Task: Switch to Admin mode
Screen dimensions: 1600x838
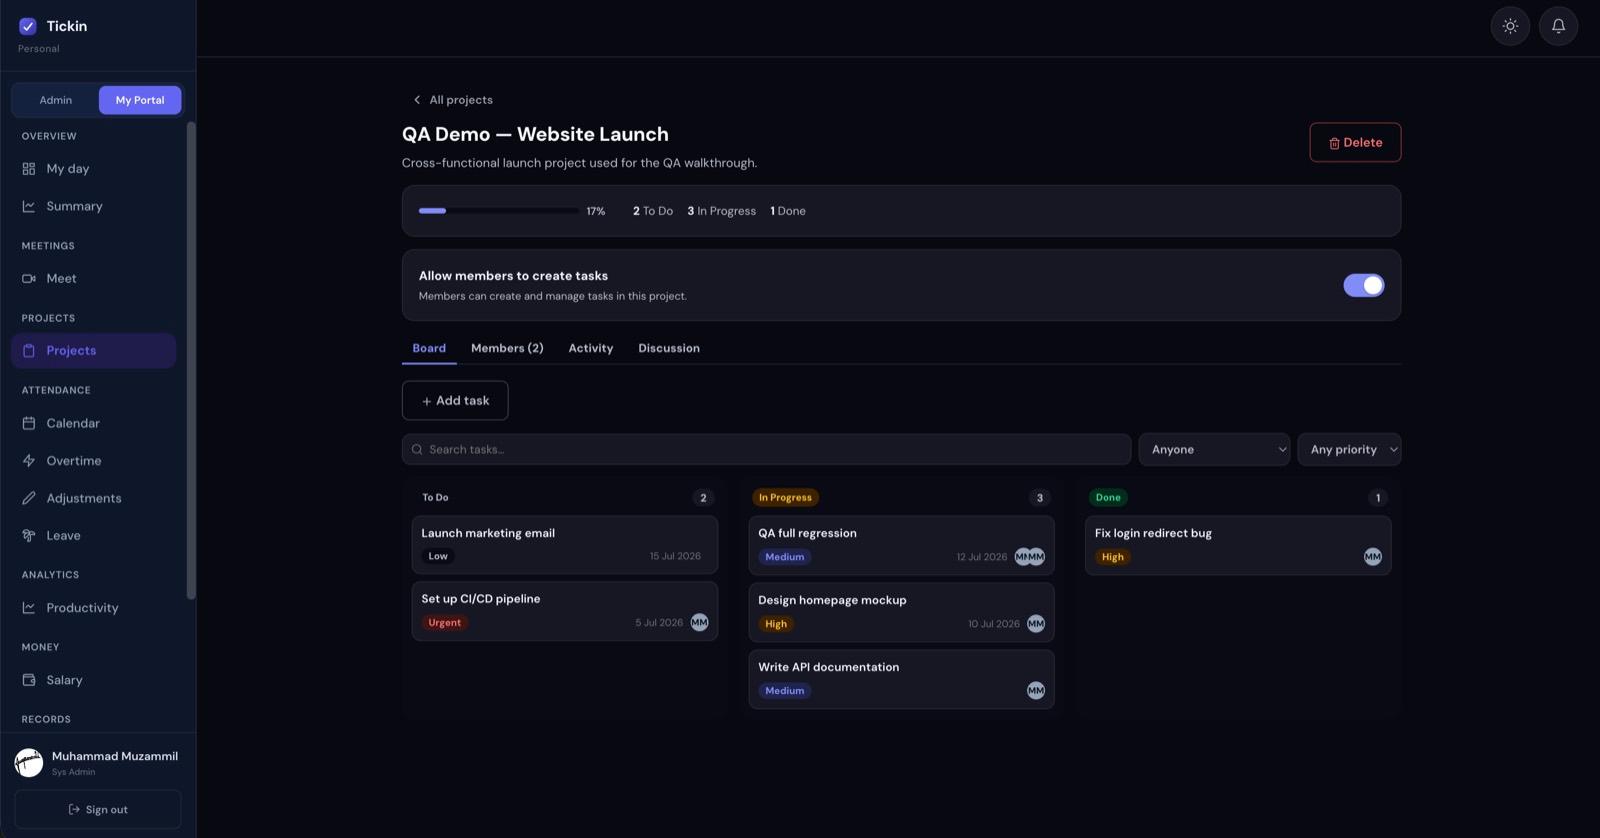Action: coord(56,100)
